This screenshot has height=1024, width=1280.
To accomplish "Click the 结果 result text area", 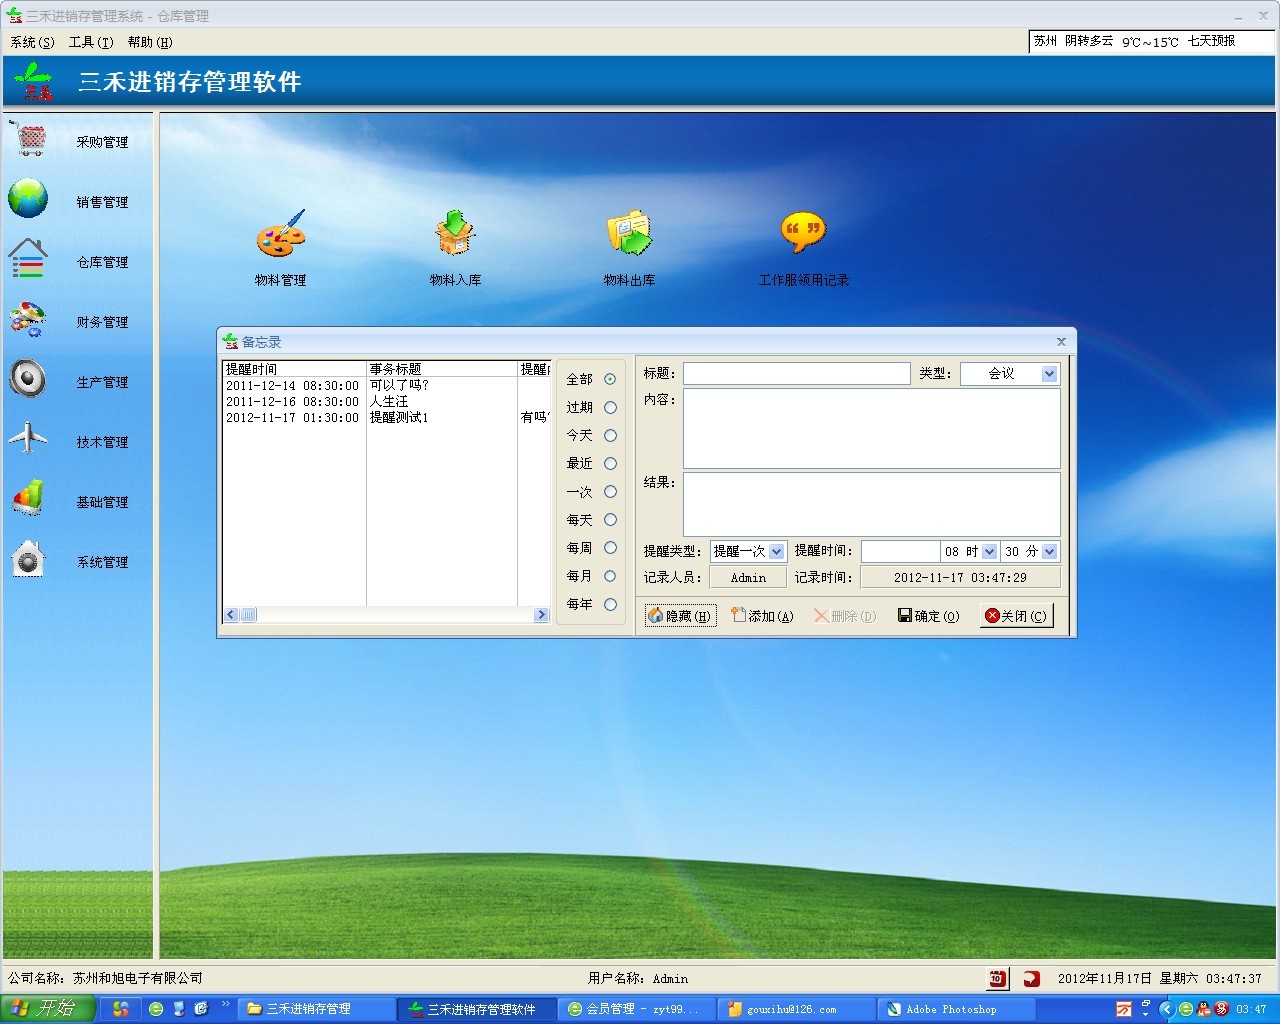I will point(872,504).
